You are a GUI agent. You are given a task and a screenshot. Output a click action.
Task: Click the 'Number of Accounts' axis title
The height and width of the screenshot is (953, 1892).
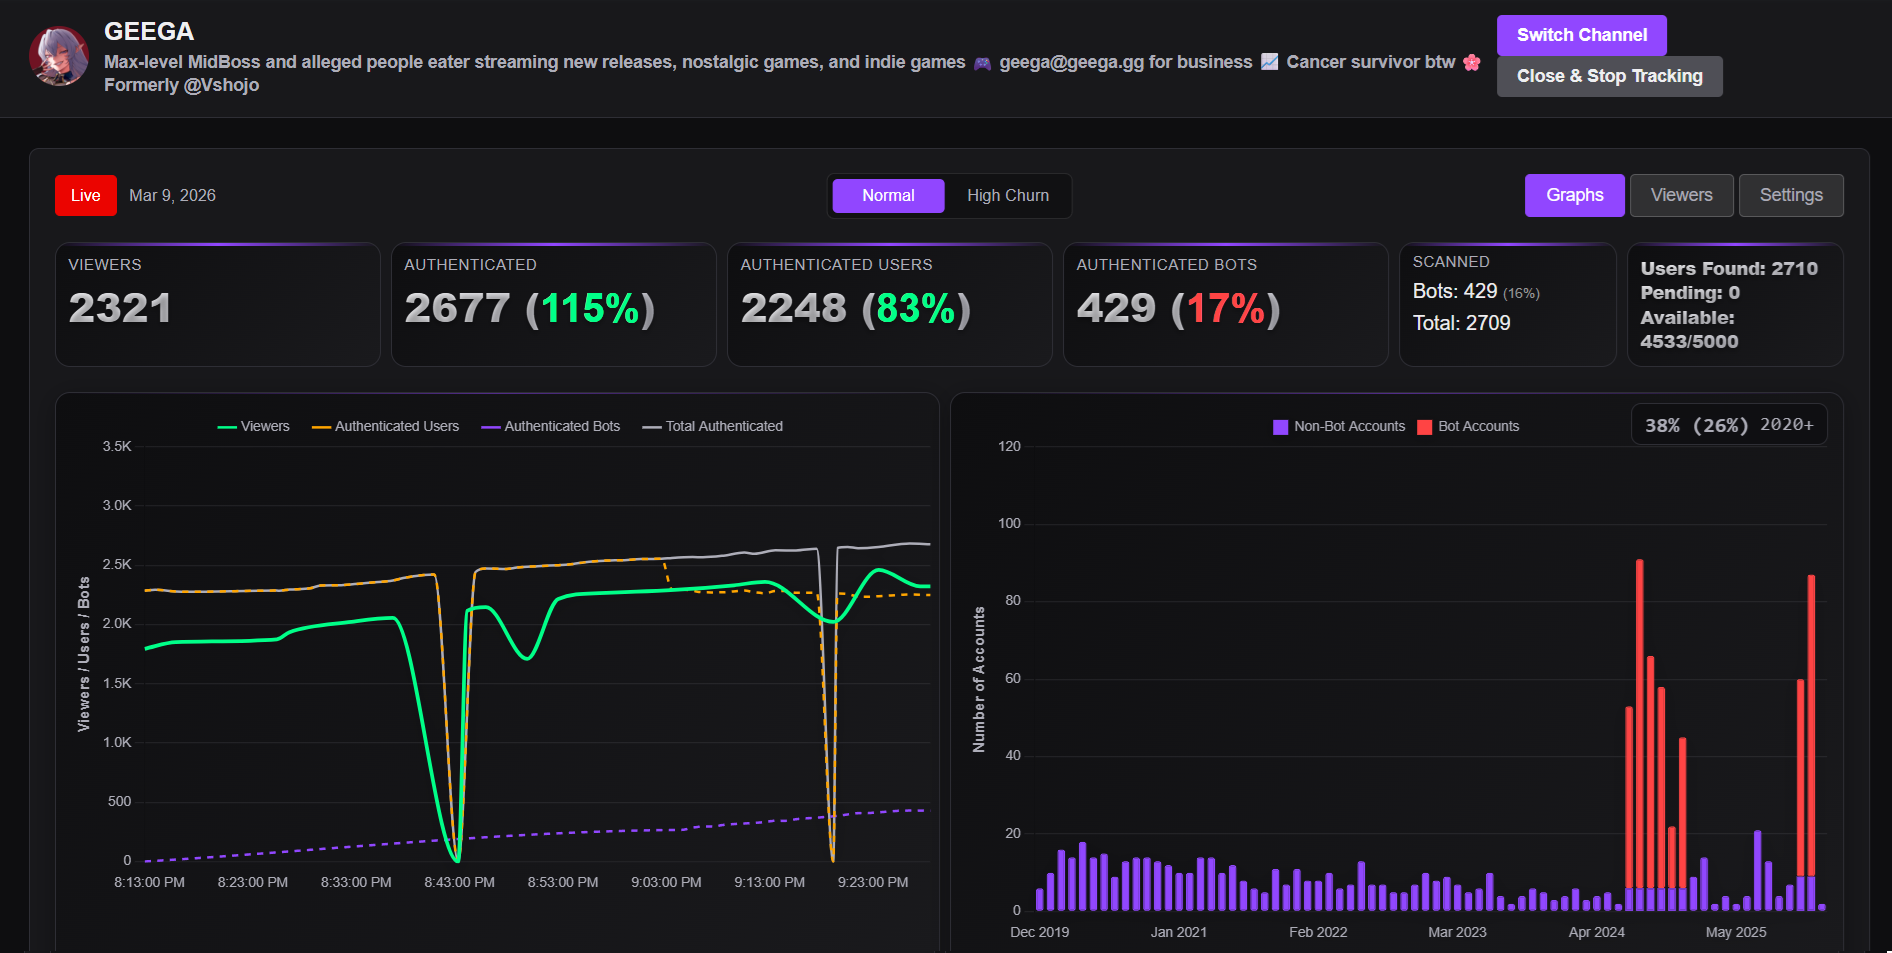click(979, 679)
